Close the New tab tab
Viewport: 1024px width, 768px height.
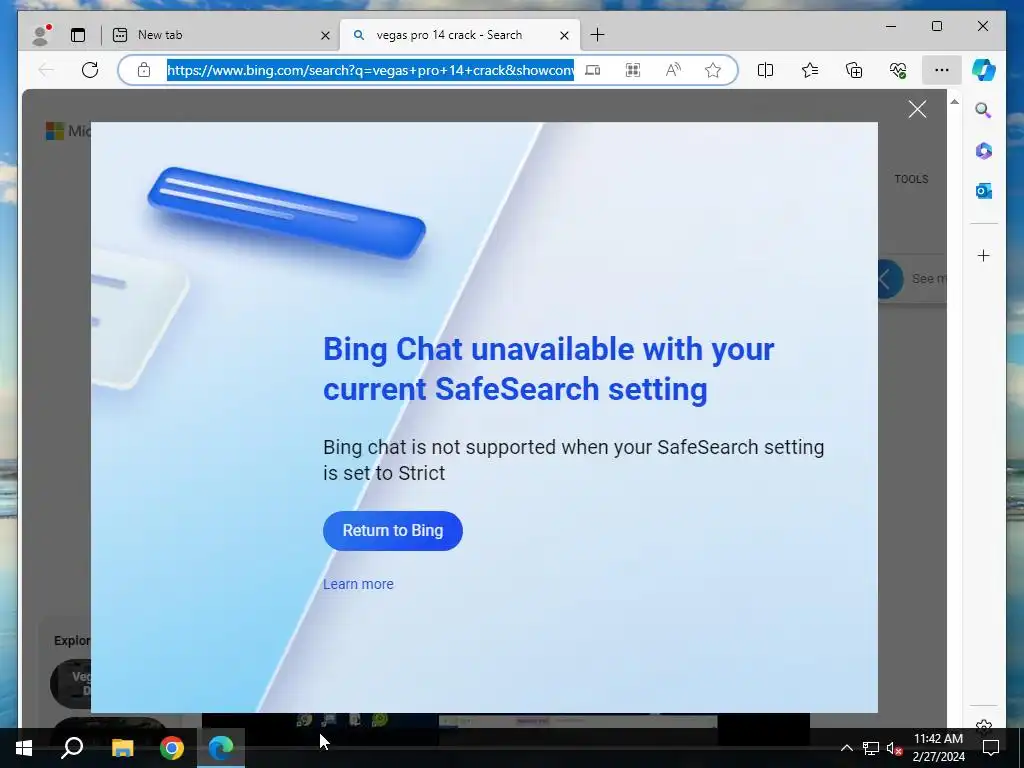pyautogui.click(x=325, y=35)
